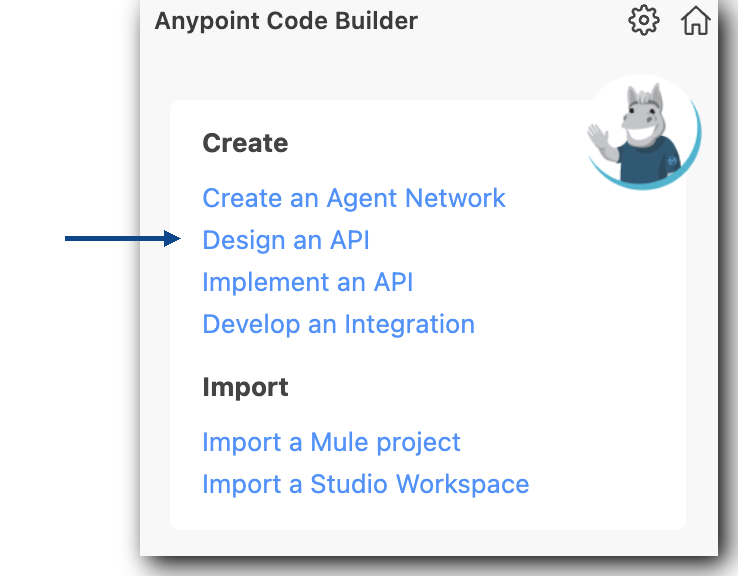Click Import a Mule project
The height and width of the screenshot is (576, 738).
331,443
